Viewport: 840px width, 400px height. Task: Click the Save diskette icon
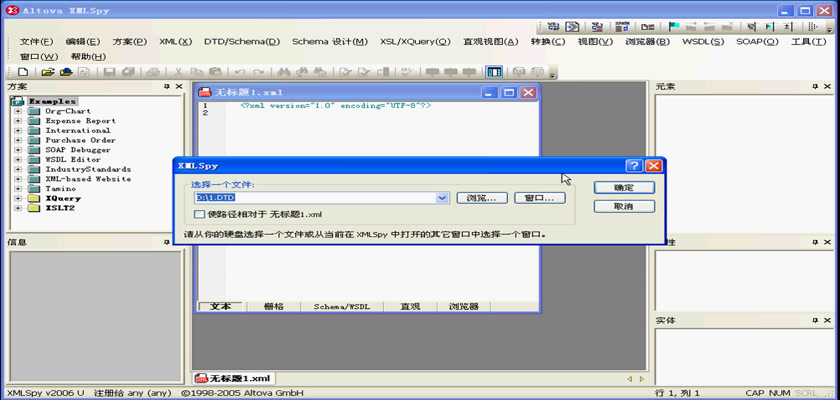click(110, 72)
